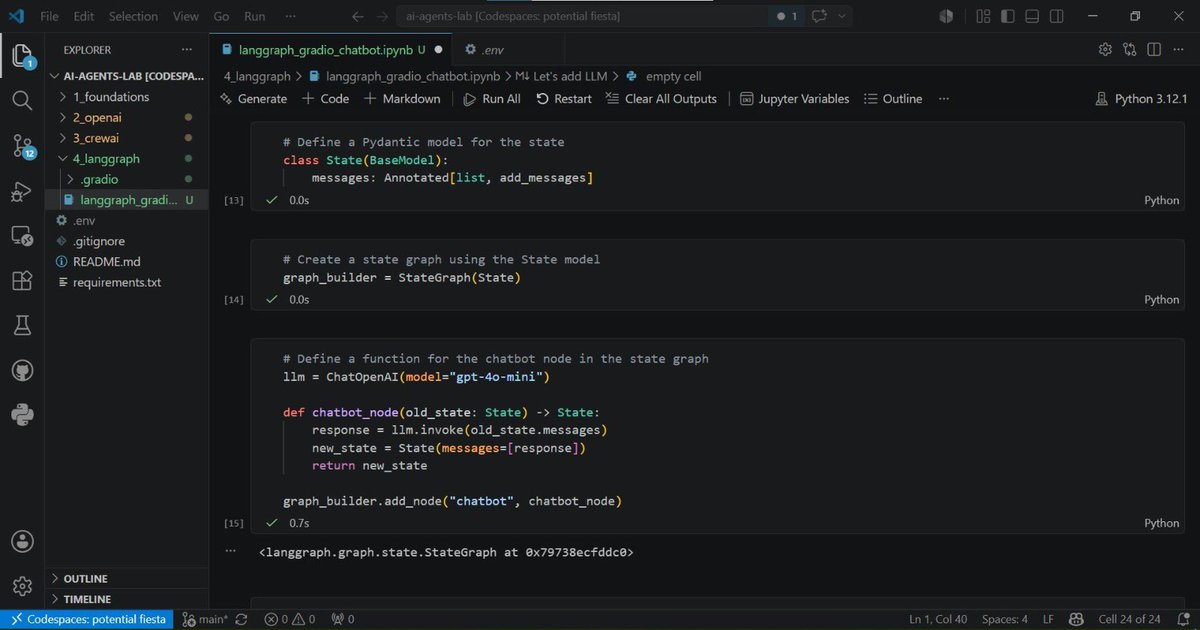This screenshot has width=1200, height=630.
Task: Restart the notebook kernel
Action: click(564, 99)
